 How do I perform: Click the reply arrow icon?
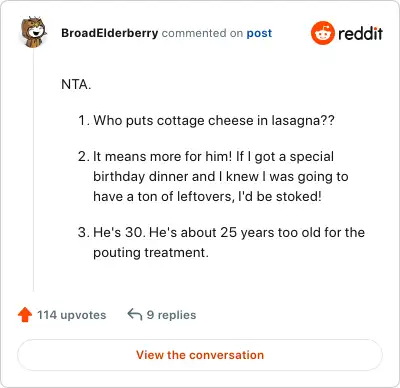pyautogui.click(x=135, y=314)
